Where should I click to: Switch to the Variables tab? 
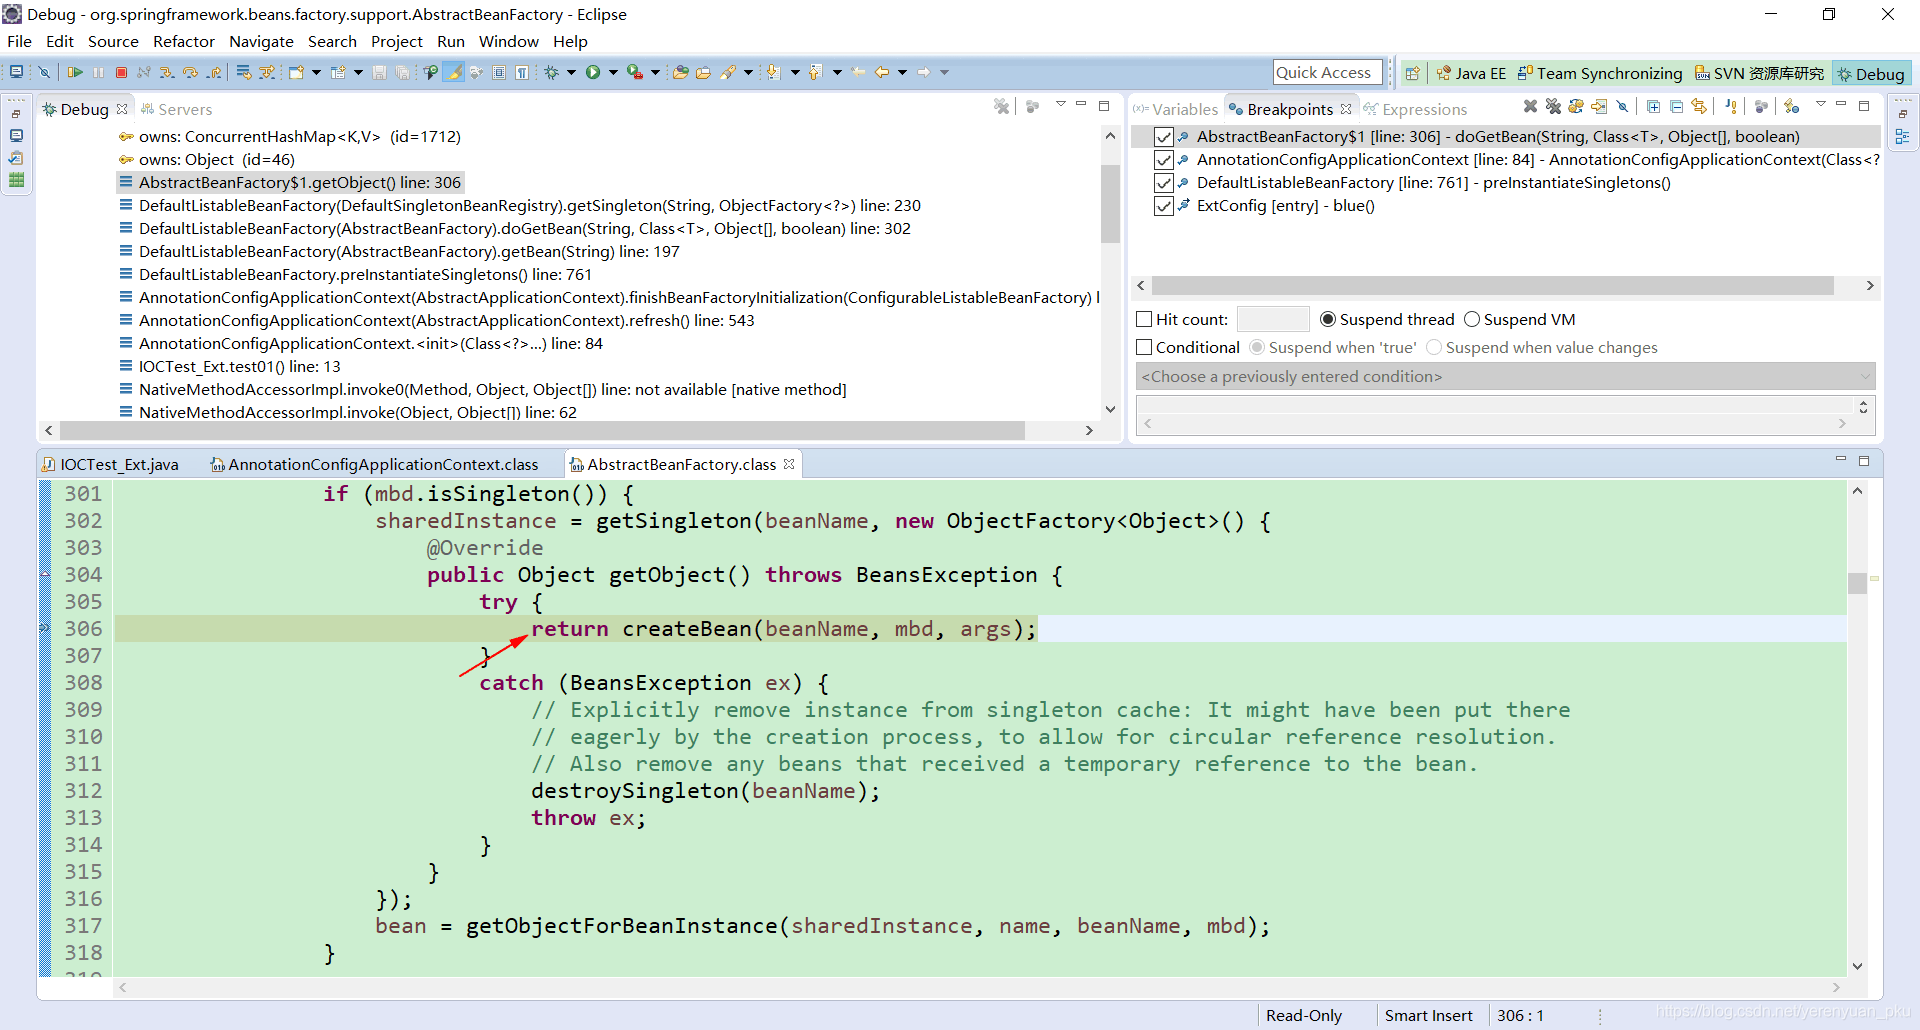[1176, 109]
